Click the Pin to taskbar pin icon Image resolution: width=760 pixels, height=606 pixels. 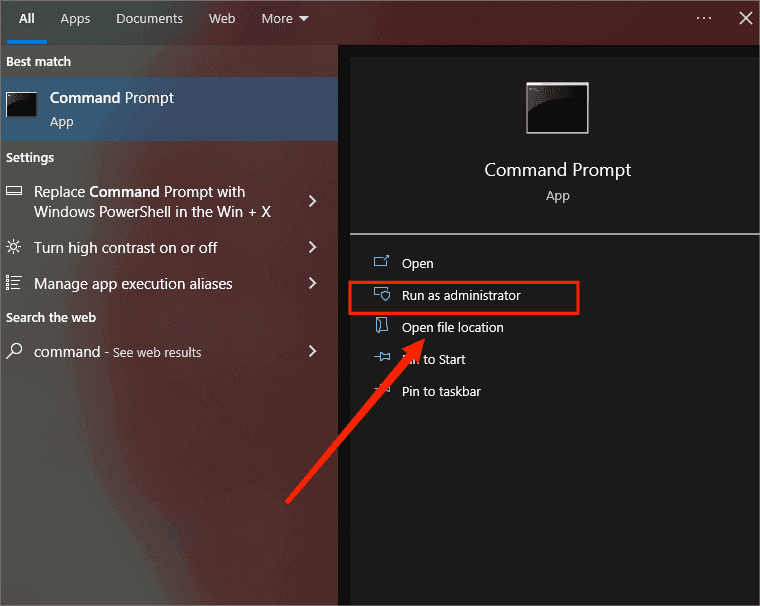tap(381, 391)
